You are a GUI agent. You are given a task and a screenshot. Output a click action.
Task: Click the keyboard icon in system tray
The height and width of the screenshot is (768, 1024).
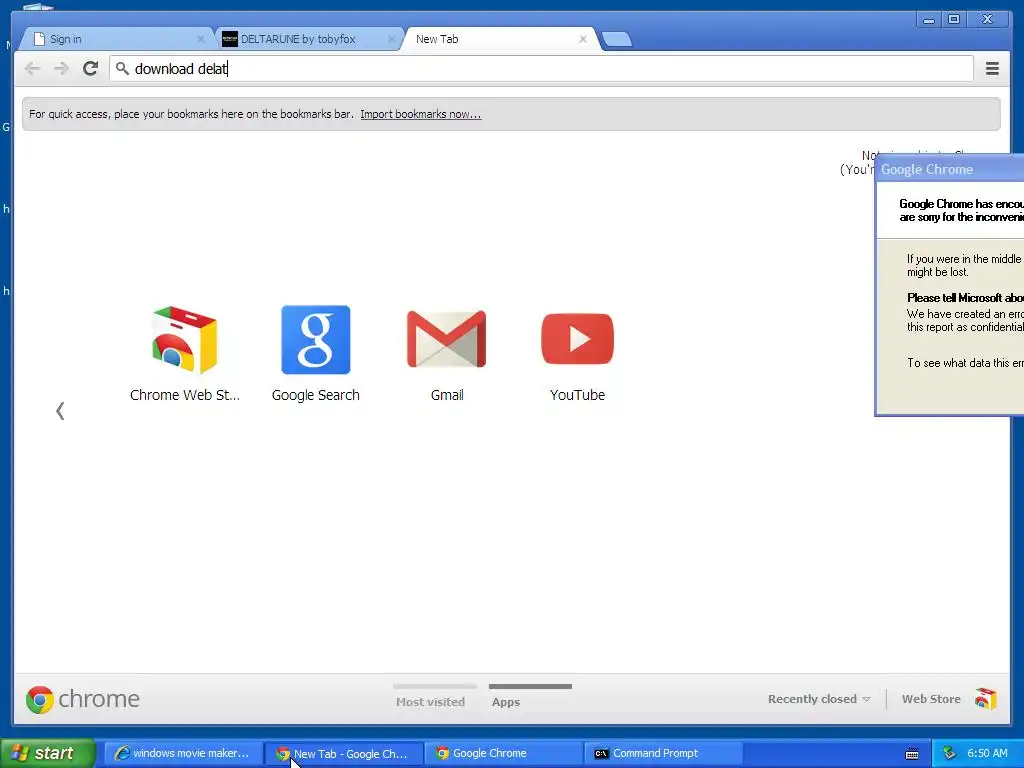(x=912, y=754)
